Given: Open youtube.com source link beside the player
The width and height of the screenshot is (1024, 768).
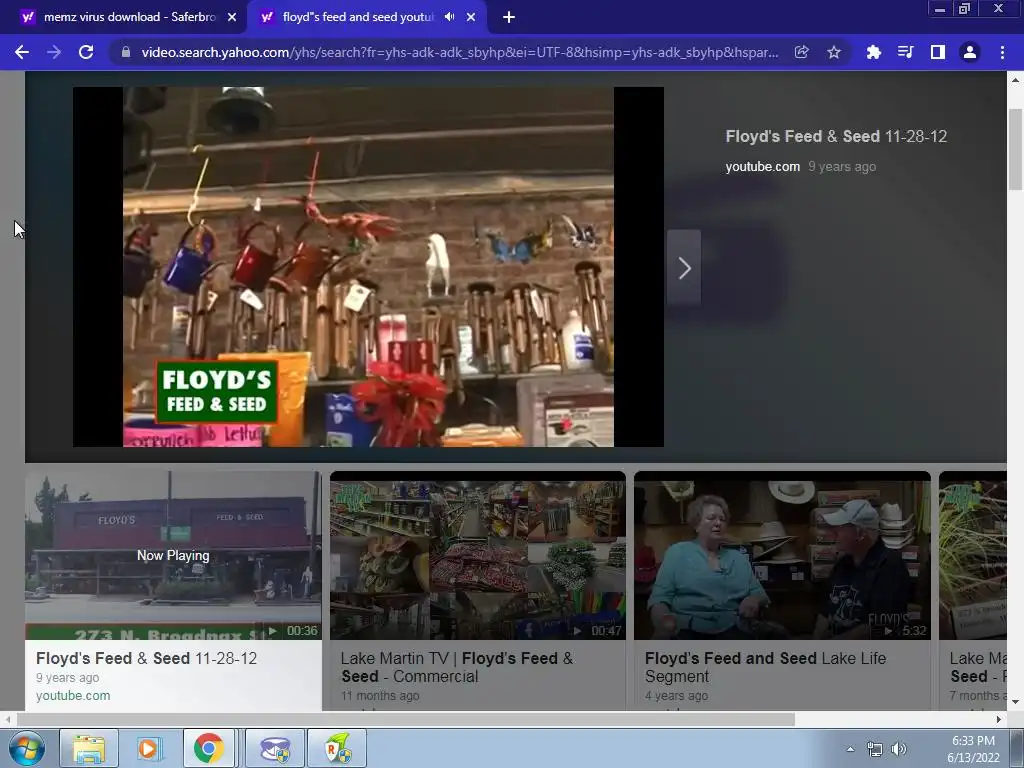Looking at the screenshot, I should coord(762,167).
